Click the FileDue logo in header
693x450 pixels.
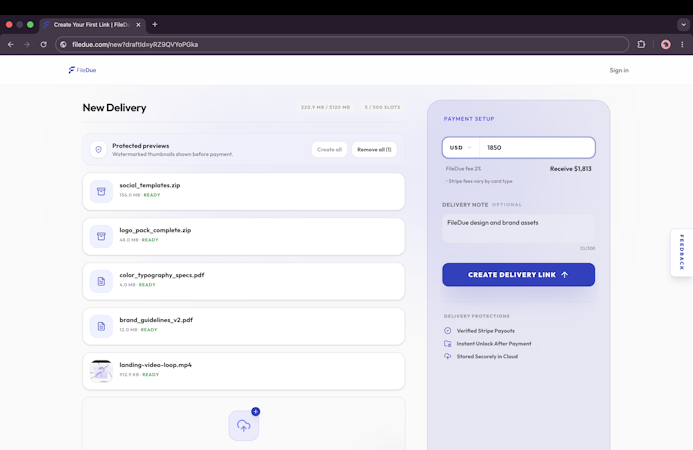click(x=82, y=70)
